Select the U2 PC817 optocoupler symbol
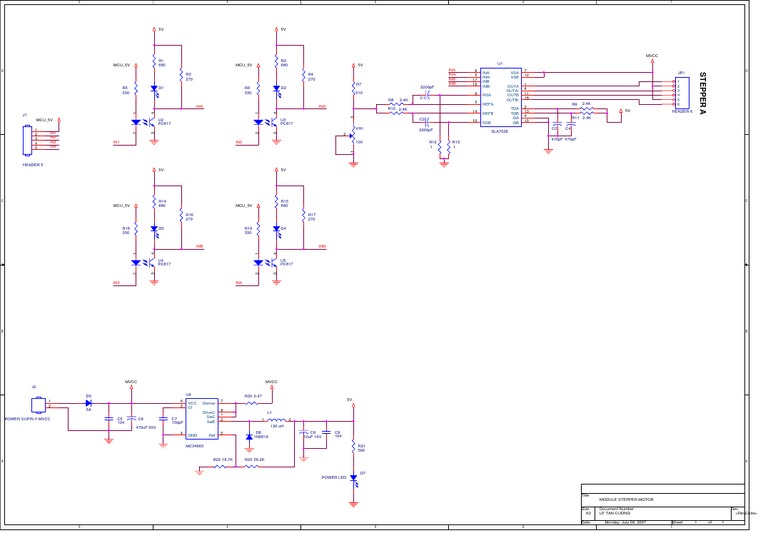 (145, 123)
